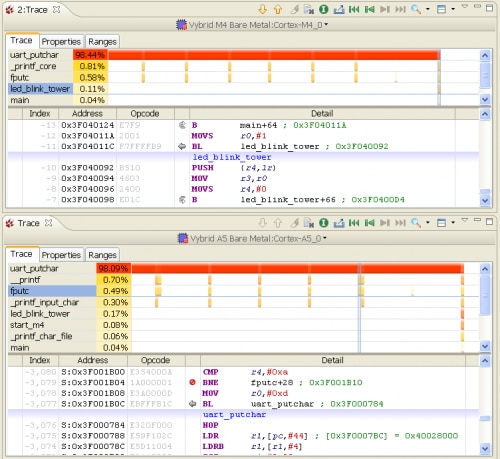The image size is (500, 459).
Task: Select the _printf_input_char row in the A5 list
Action: 52,302
